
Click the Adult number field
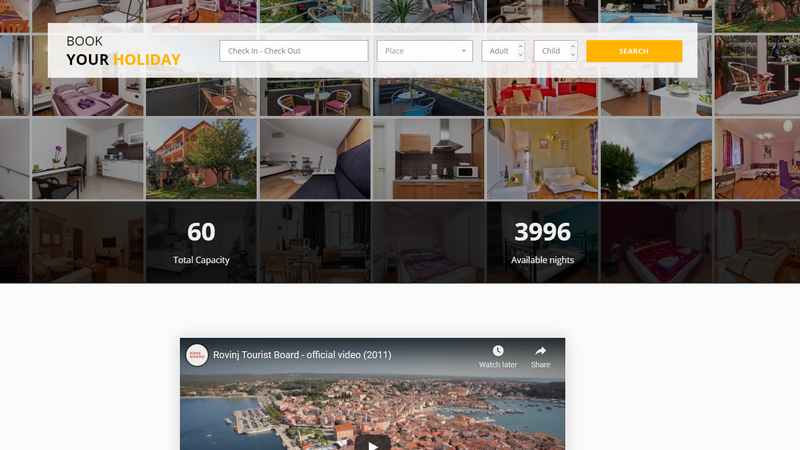(x=498, y=51)
